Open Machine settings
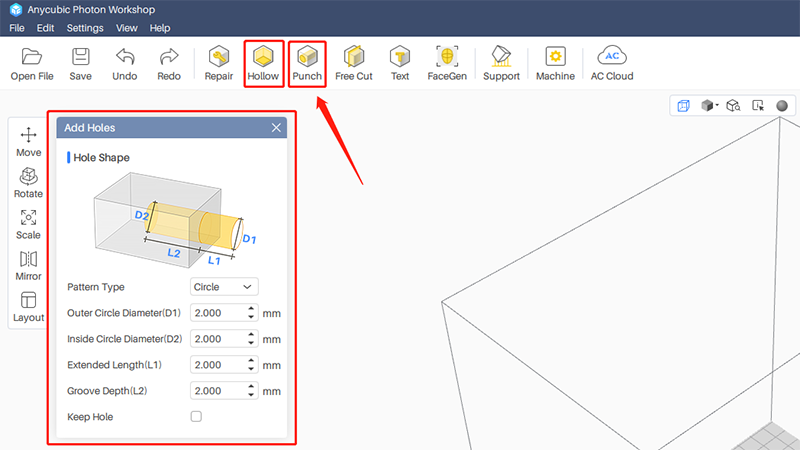Screen dimensions: 800x450 pyautogui.click(x=555, y=64)
